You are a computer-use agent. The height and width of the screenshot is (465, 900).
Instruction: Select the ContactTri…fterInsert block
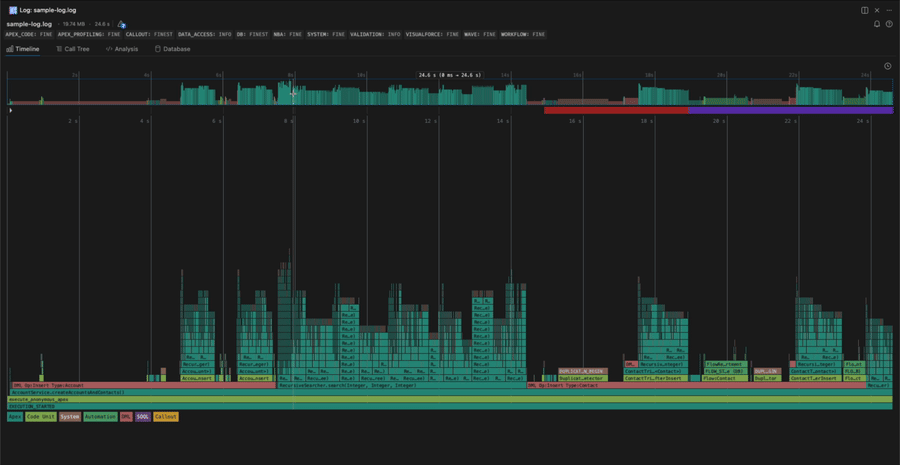point(656,378)
